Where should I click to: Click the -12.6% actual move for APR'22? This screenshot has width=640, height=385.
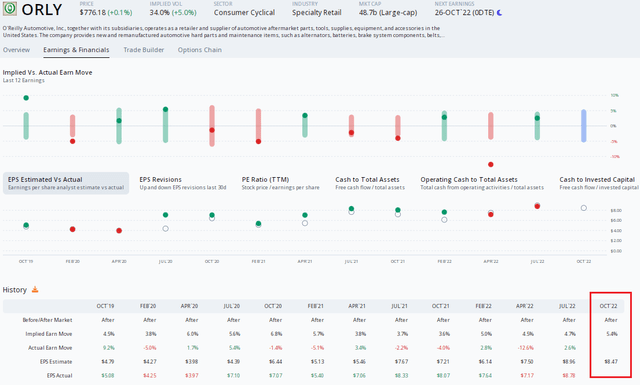click(525, 348)
